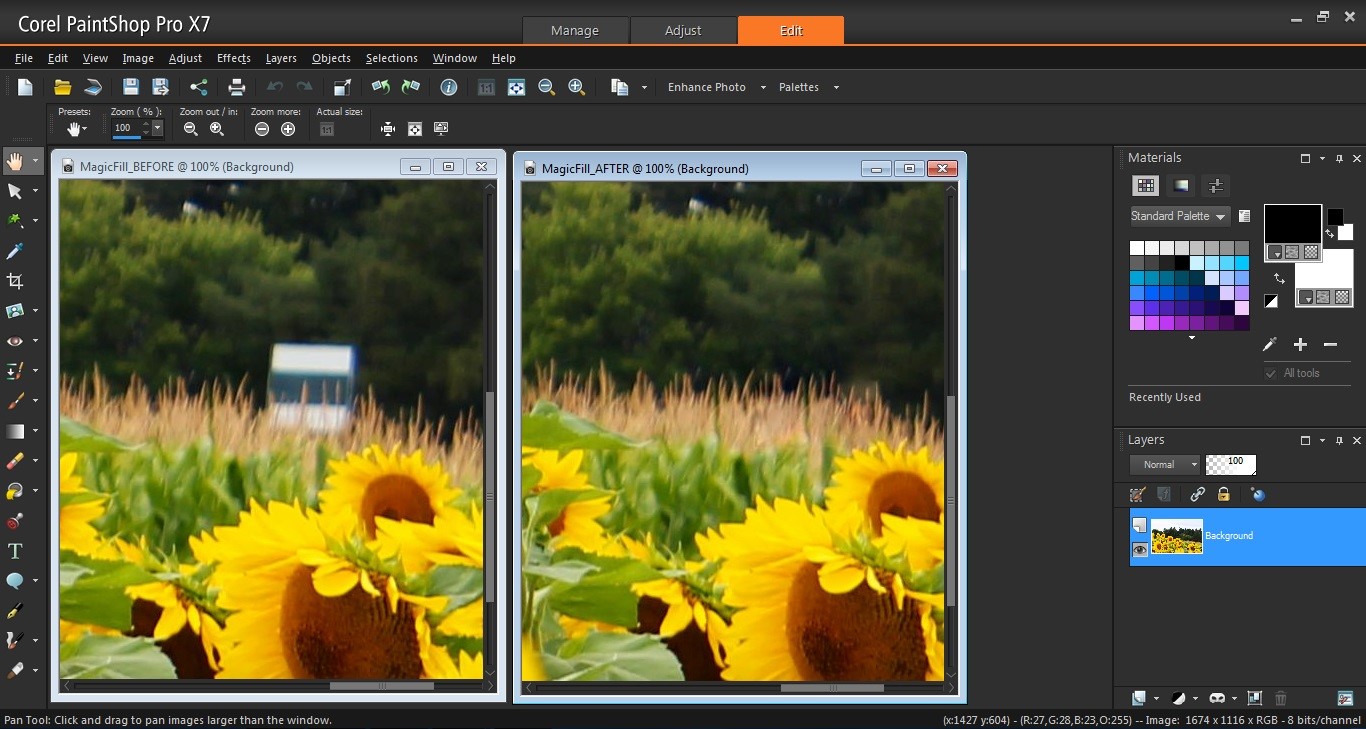Click the Palettes button on the toolbar

coord(800,87)
